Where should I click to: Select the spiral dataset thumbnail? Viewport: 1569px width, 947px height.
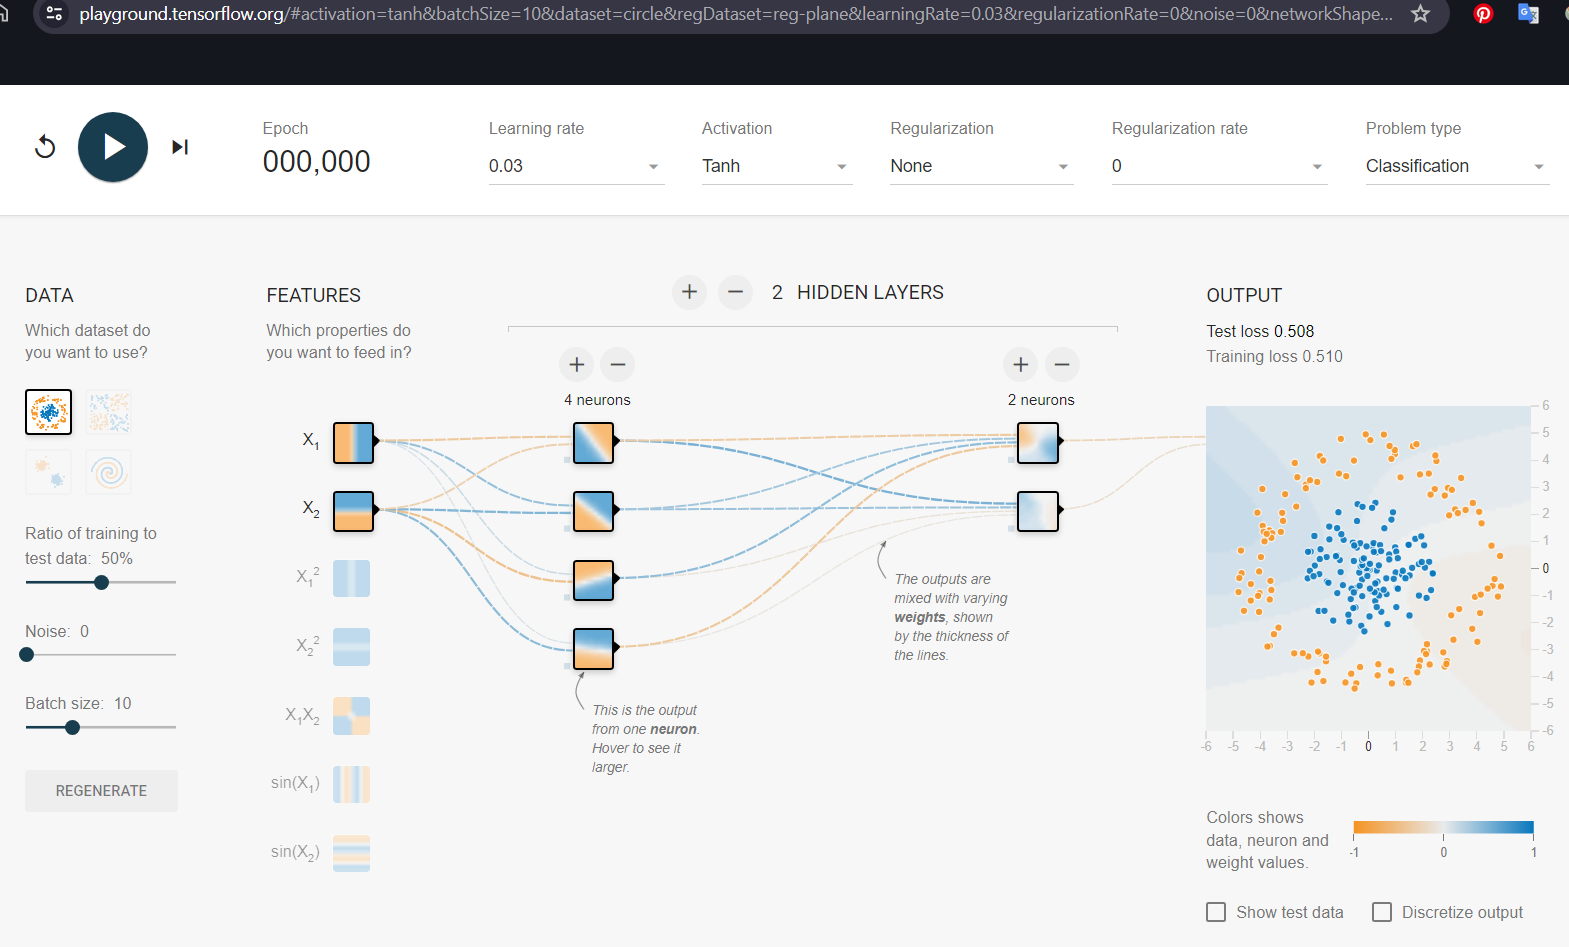point(109,472)
